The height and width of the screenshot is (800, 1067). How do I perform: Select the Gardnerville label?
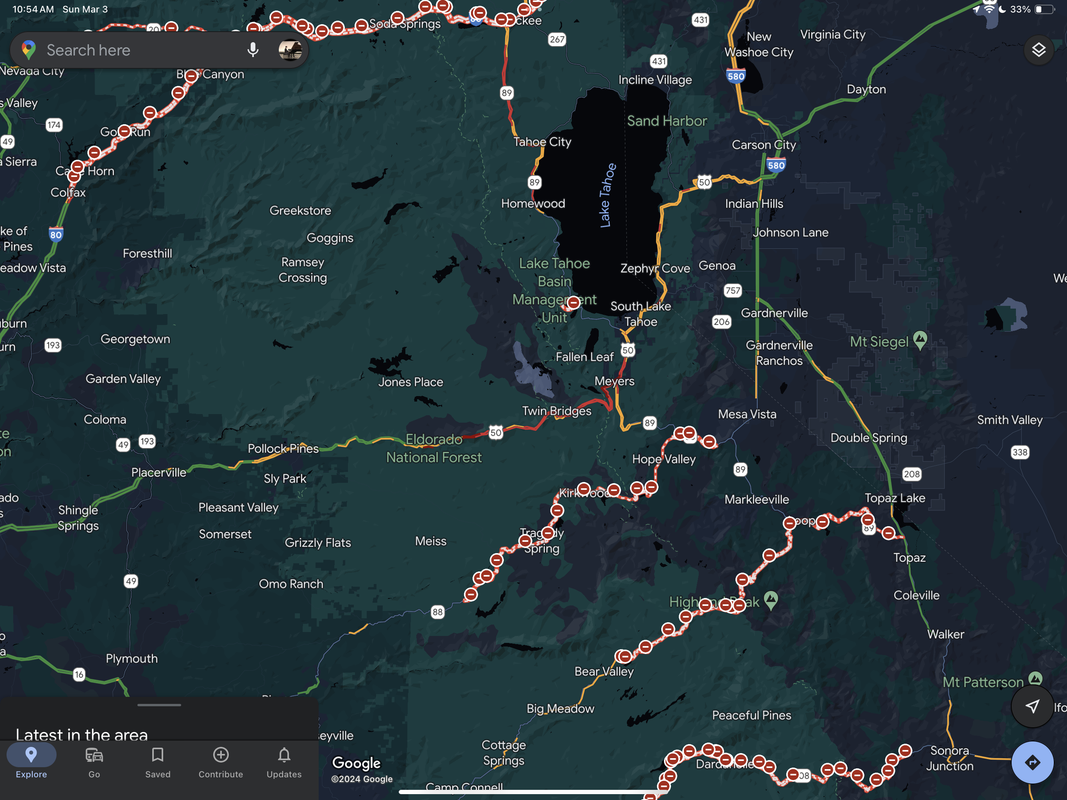coord(774,313)
